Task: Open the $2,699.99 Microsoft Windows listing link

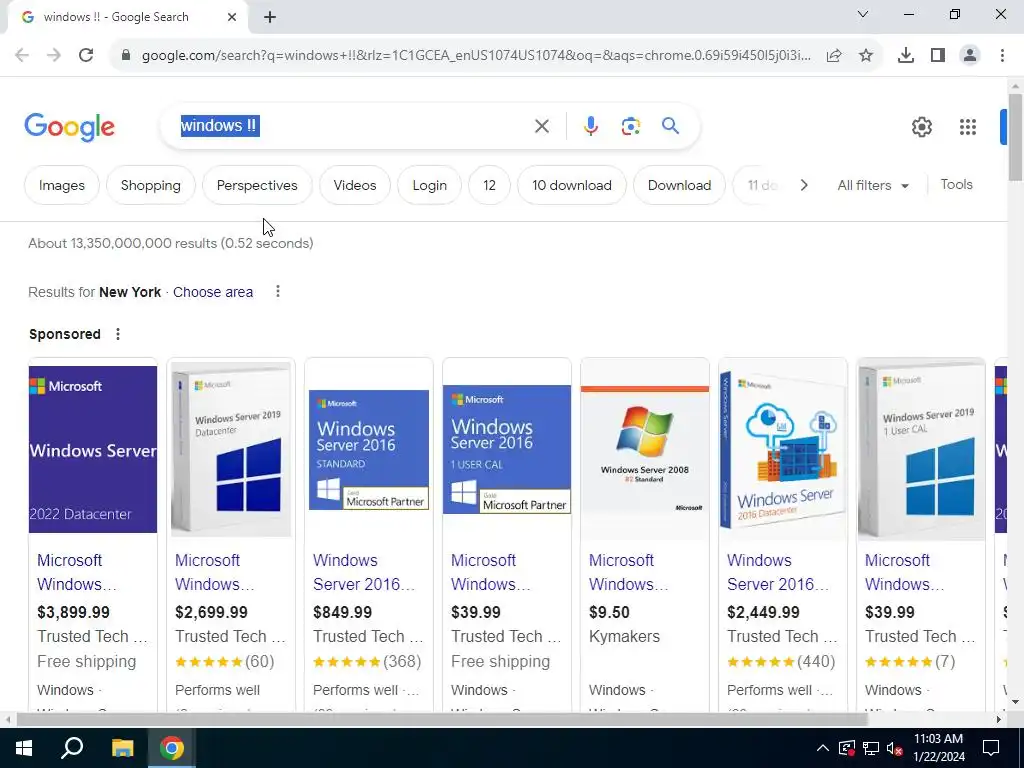Action: [214, 572]
